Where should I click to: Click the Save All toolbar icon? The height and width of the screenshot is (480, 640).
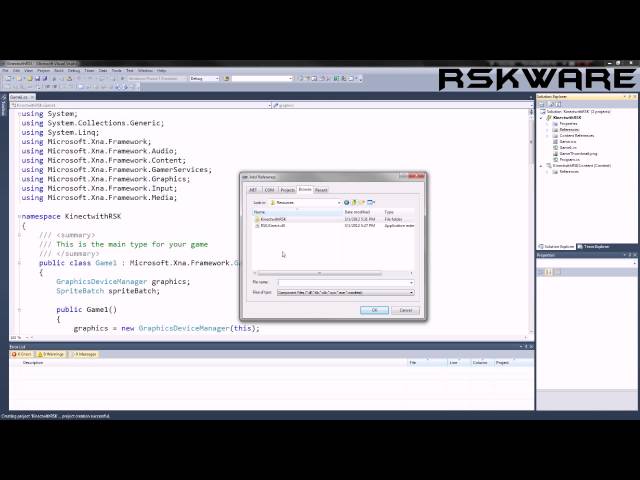point(45,78)
